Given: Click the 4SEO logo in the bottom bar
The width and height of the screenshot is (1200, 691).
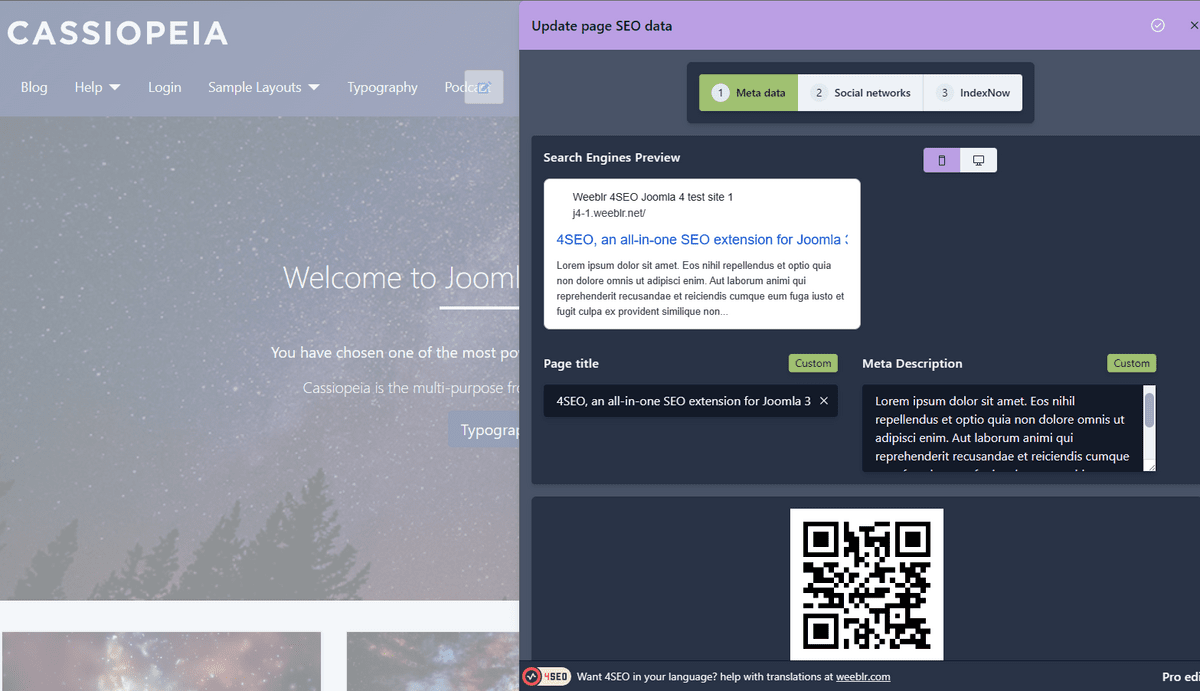Looking at the screenshot, I should point(546,677).
